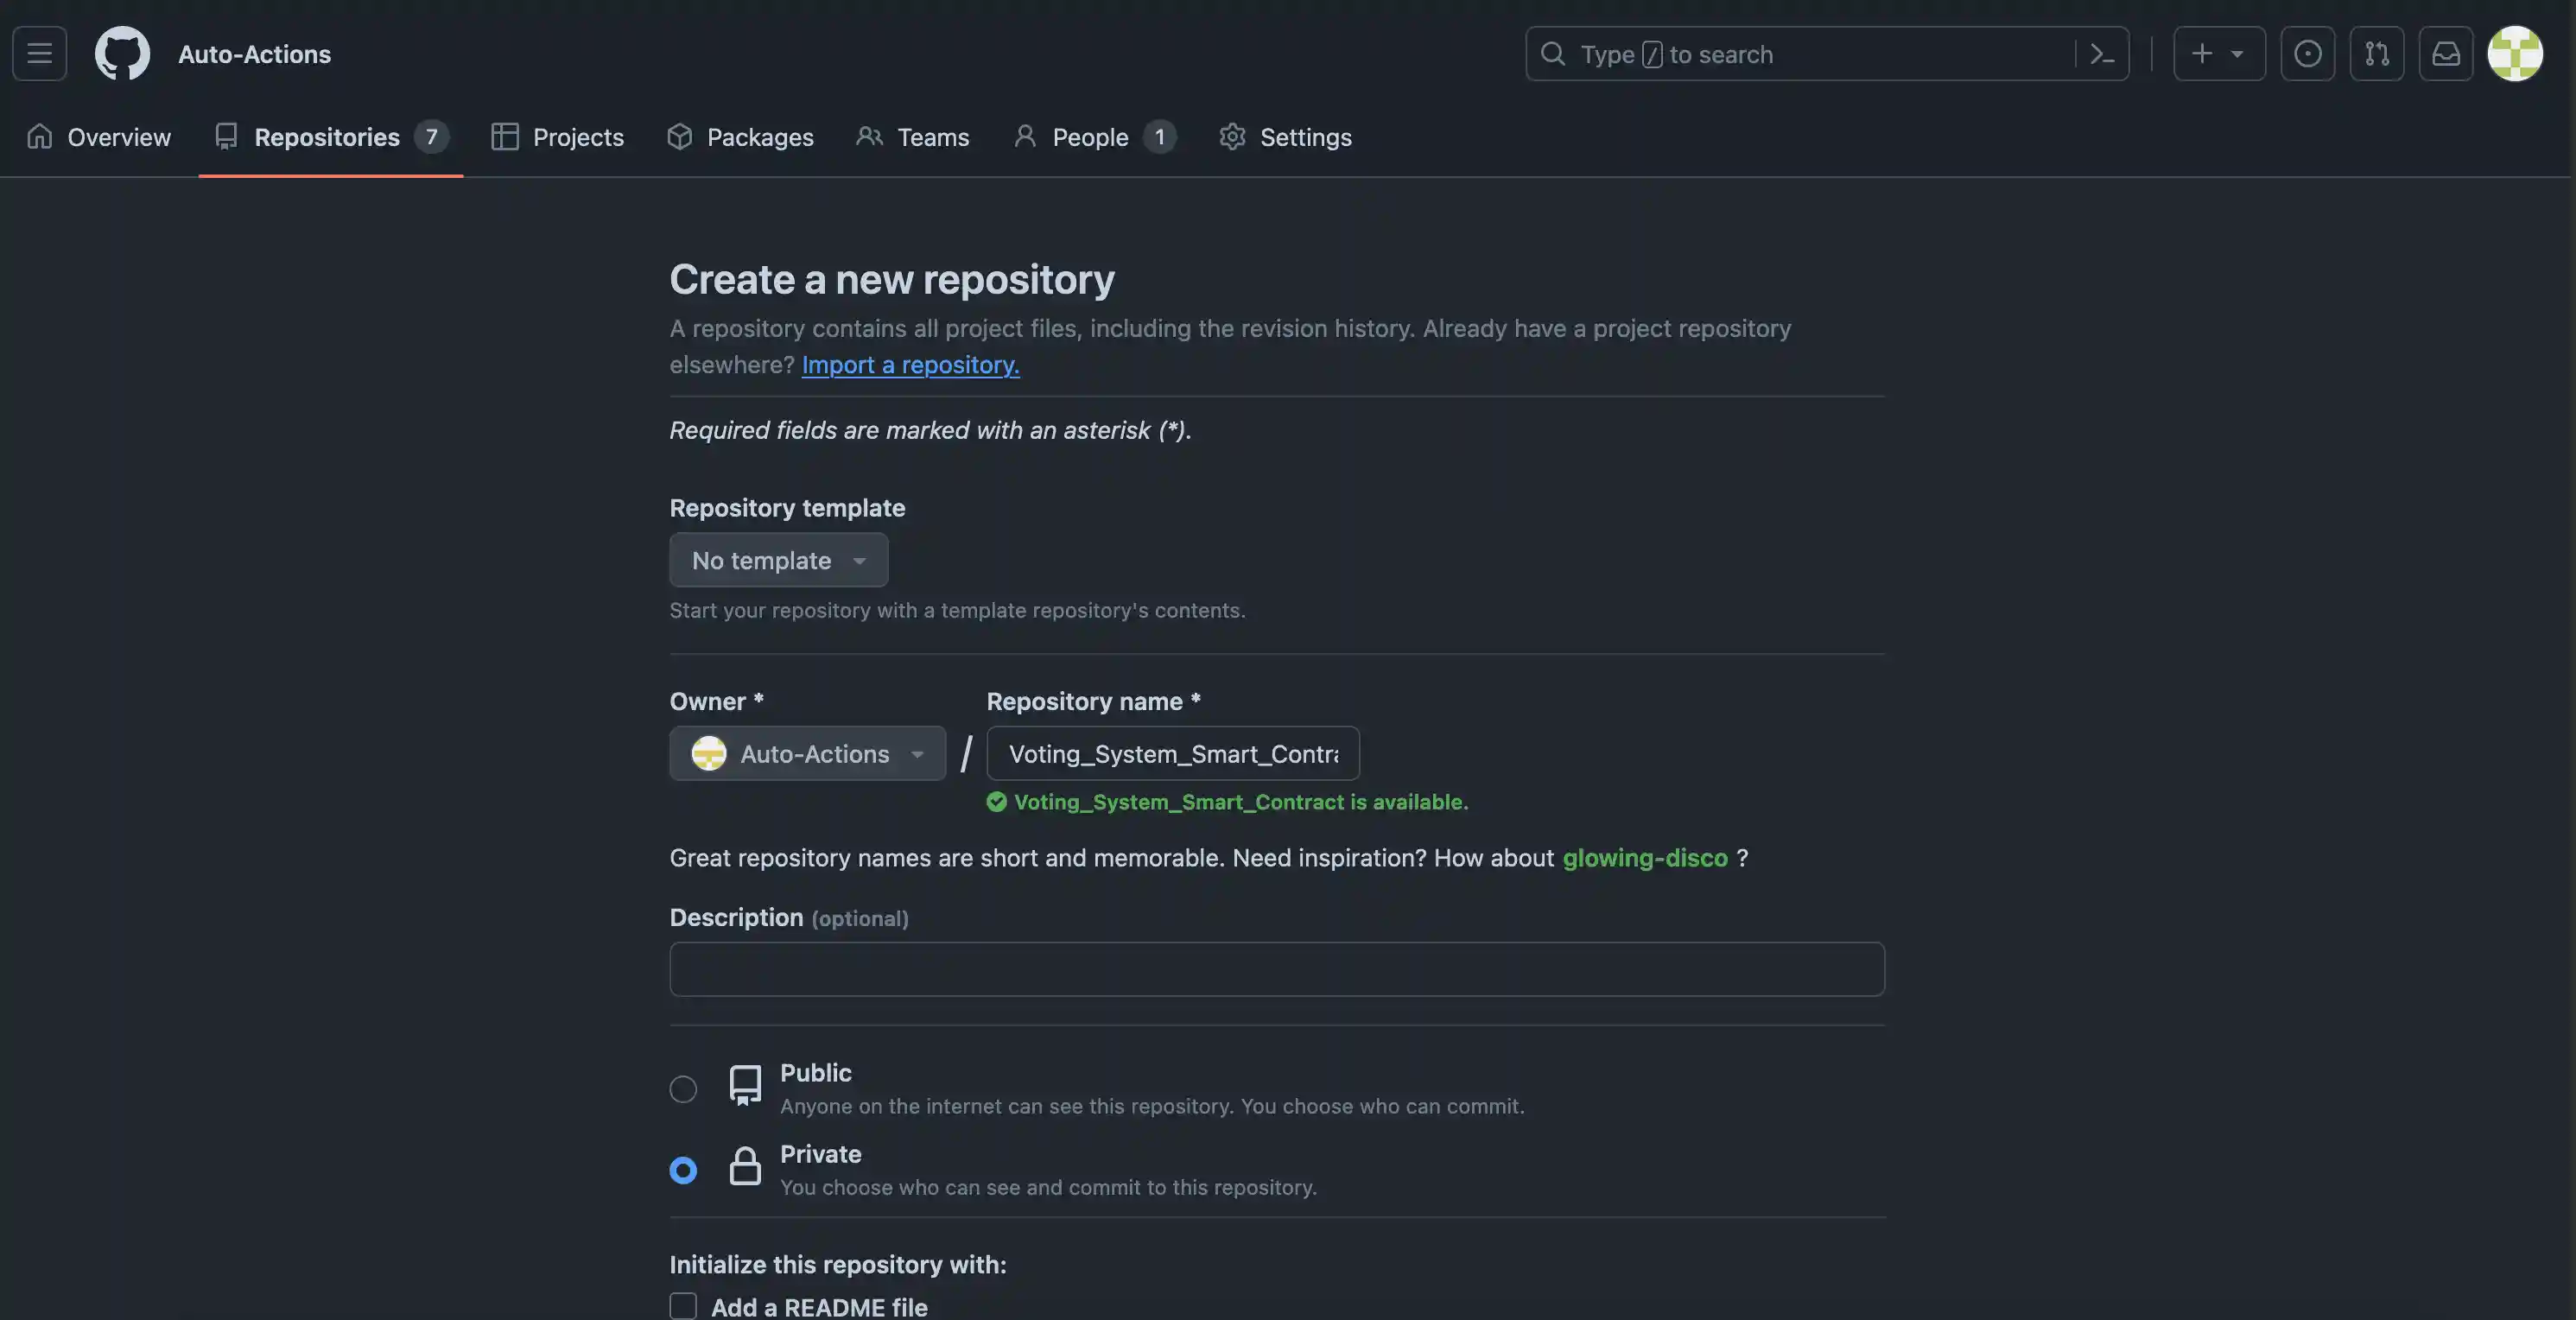Viewport: 2576px width, 1320px height.
Task: Select the glowing-disco name suggestion
Action: point(1645,857)
